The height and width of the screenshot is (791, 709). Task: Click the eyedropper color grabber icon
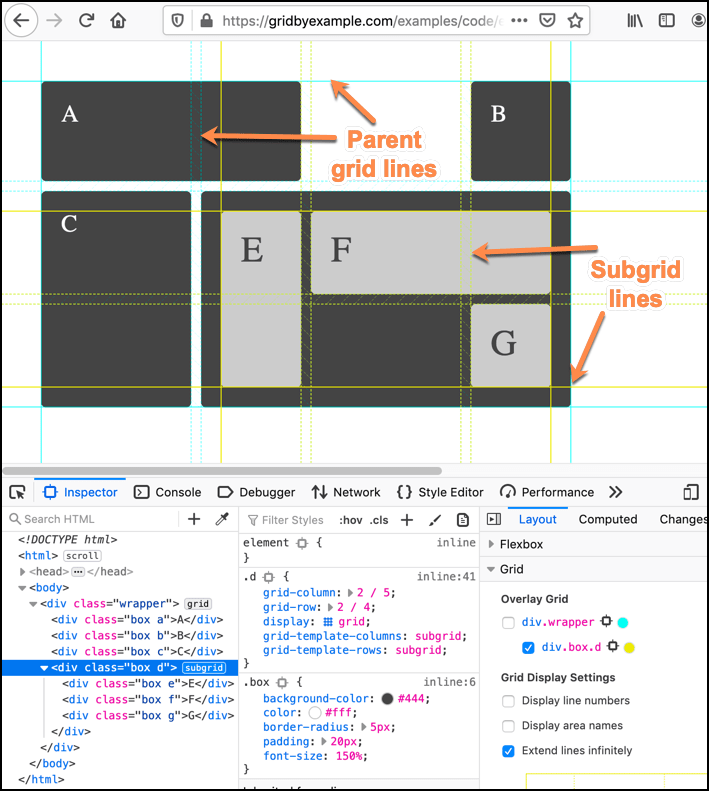[223, 519]
